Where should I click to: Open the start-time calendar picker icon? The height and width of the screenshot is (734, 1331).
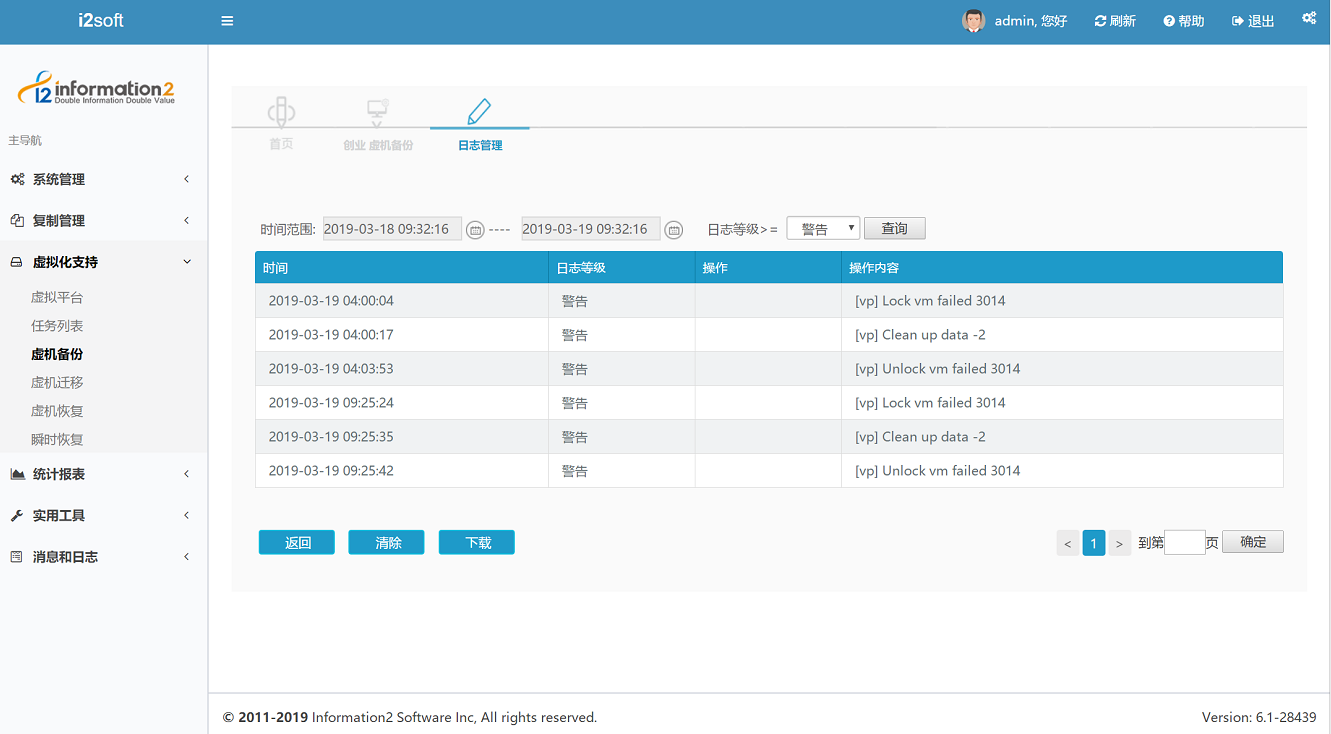(476, 230)
